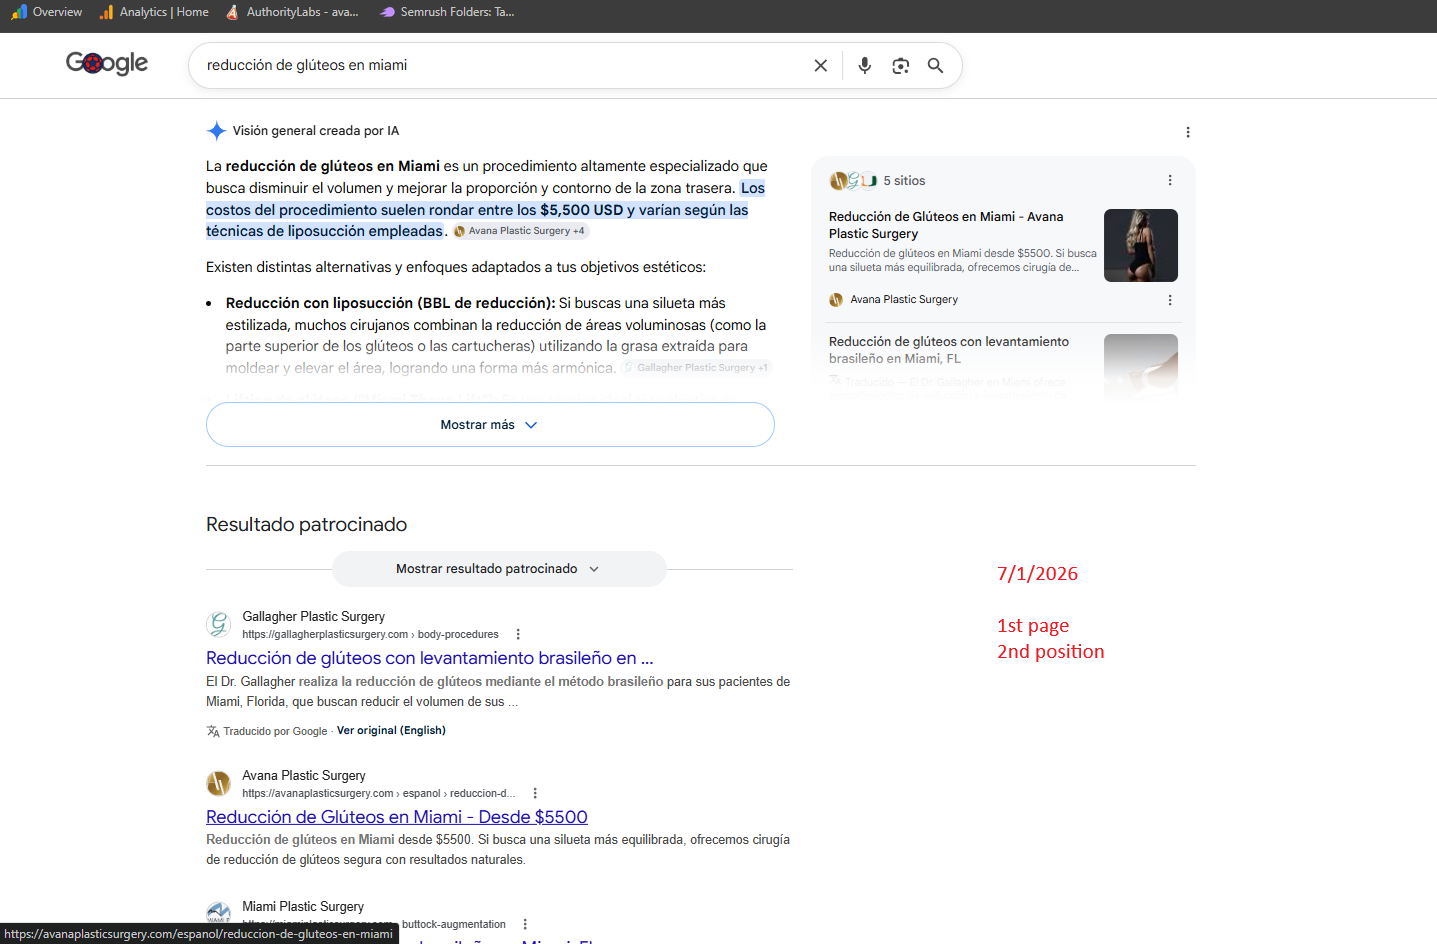Open options menu for gallagherplasticsurgery.com result
The height and width of the screenshot is (944, 1437).
[518, 634]
